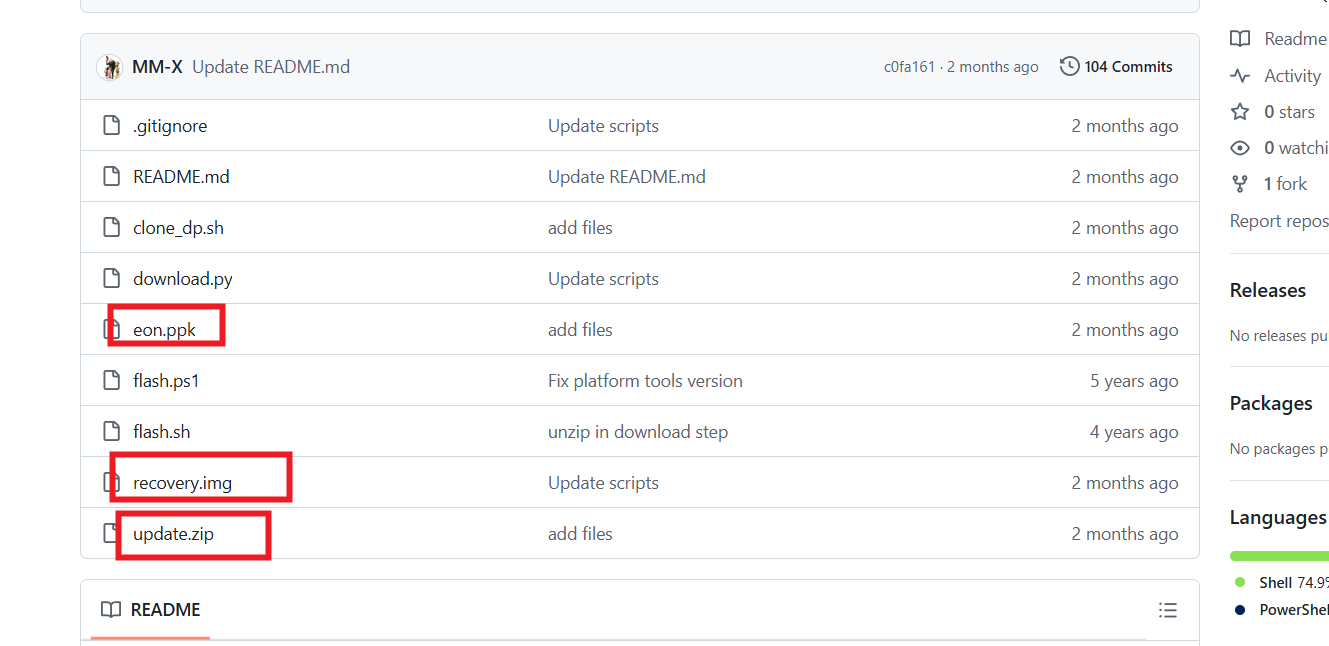Click the c0fa161 commit hash
This screenshot has width=1329, height=646.
909,67
